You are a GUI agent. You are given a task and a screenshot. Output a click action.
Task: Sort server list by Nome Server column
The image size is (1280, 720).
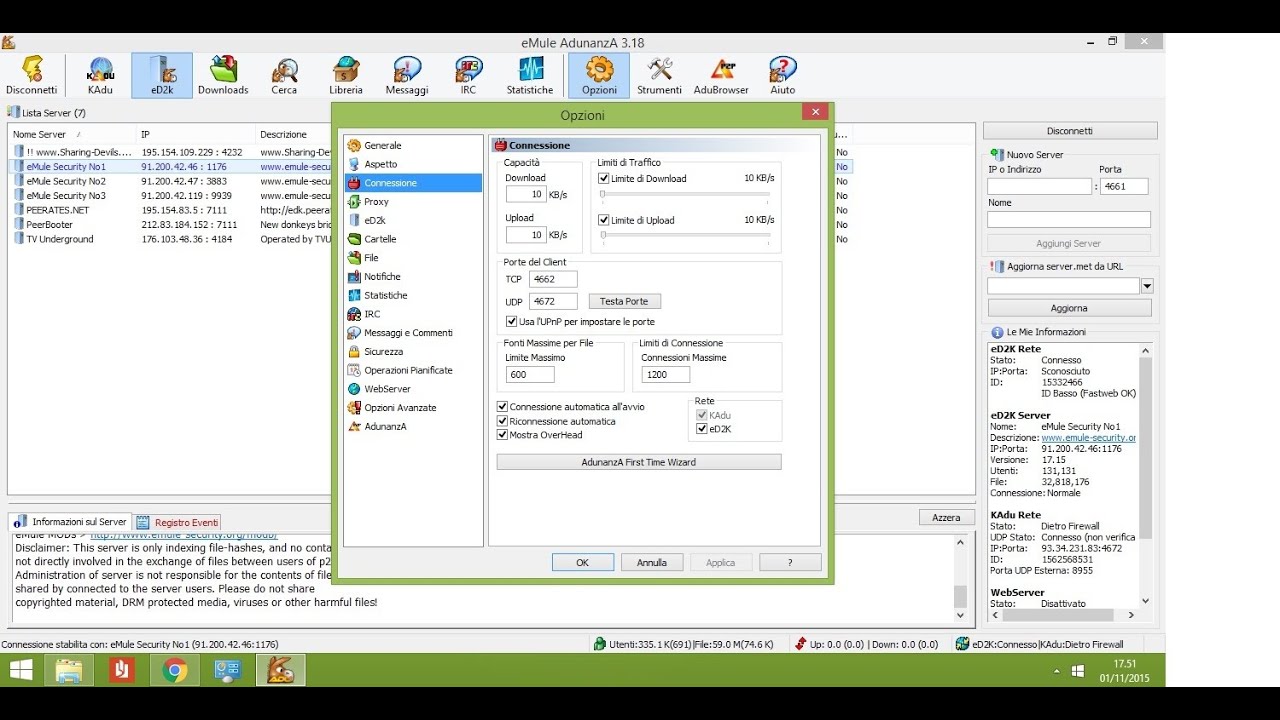(71, 134)
